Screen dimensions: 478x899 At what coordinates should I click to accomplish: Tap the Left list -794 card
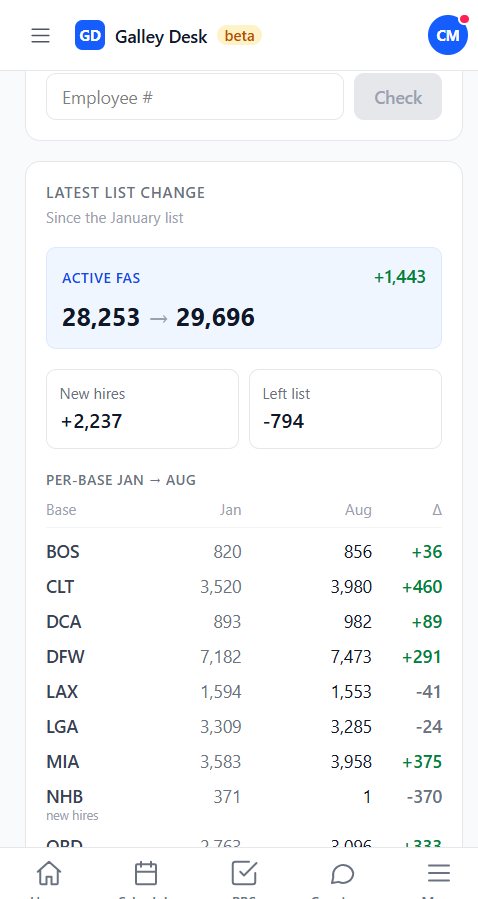click(346, 409)
